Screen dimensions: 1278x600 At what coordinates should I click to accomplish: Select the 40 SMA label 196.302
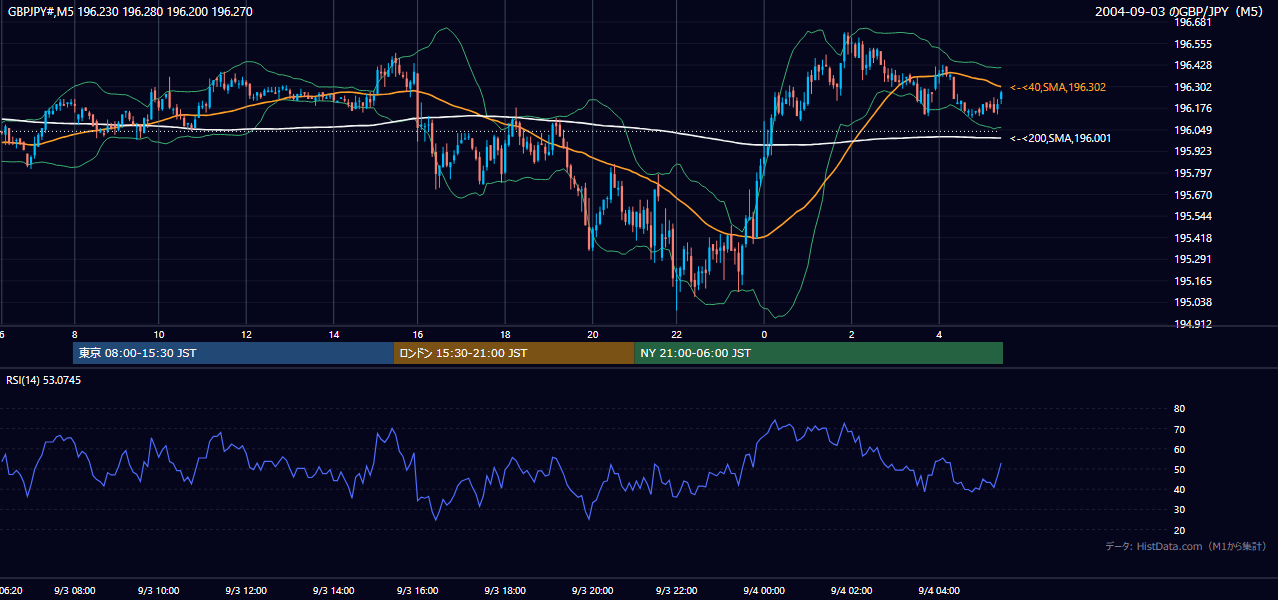1058,88
